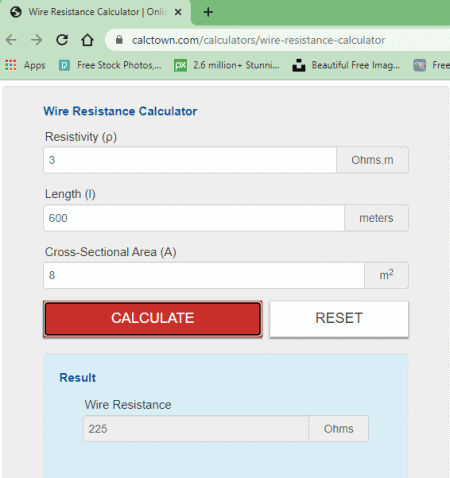Click the Resistivity (ρ) label

(x=81, y=137)
